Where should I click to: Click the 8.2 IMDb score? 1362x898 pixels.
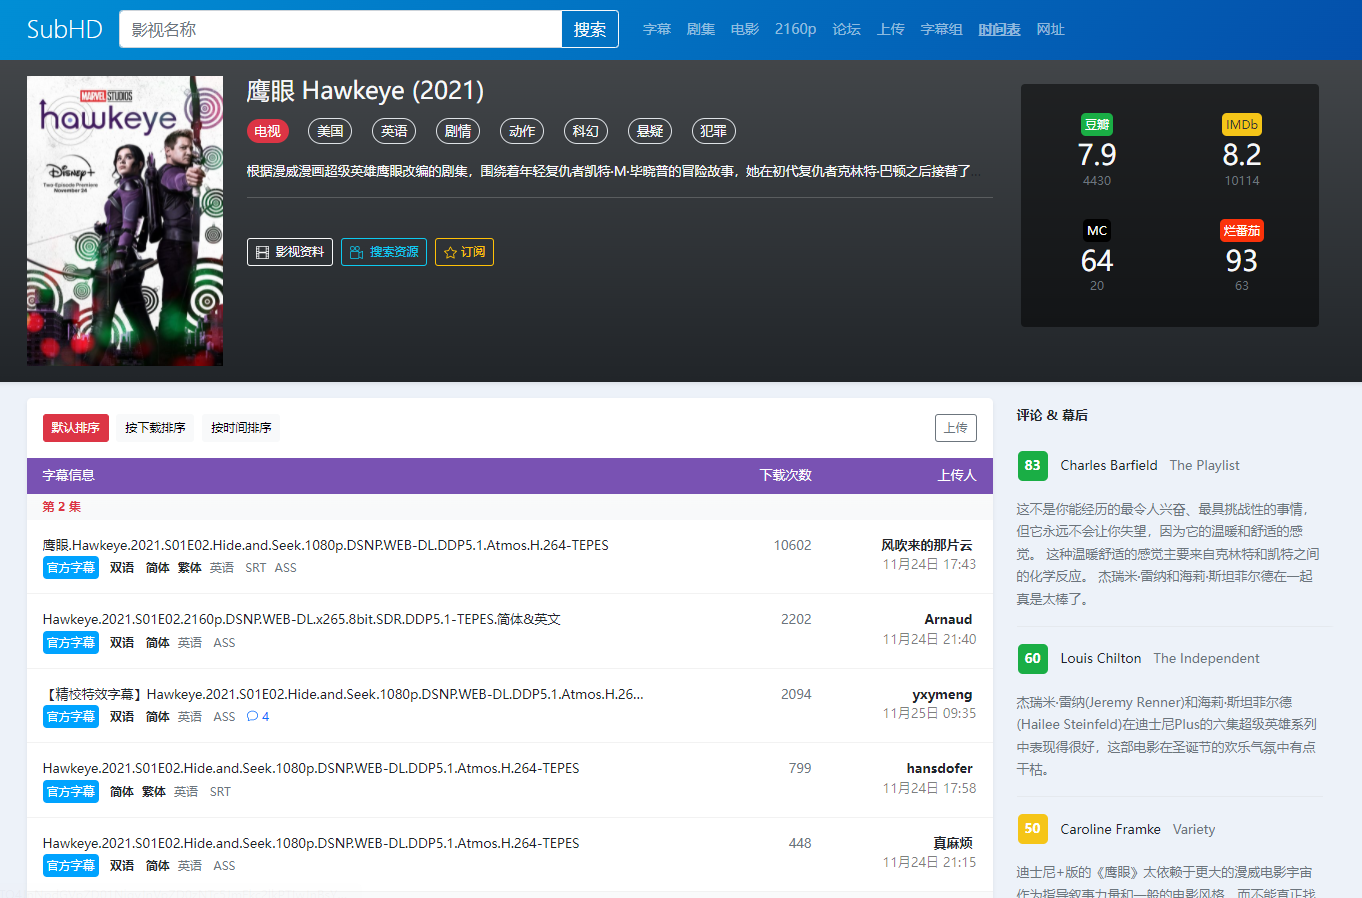(1242, 155)
